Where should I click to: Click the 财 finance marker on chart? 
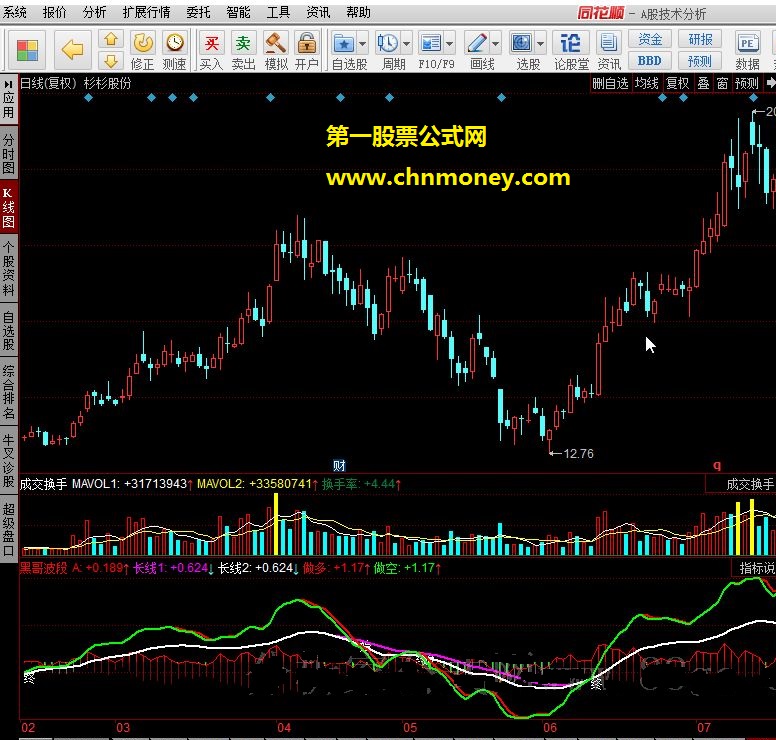pos(339,465)
